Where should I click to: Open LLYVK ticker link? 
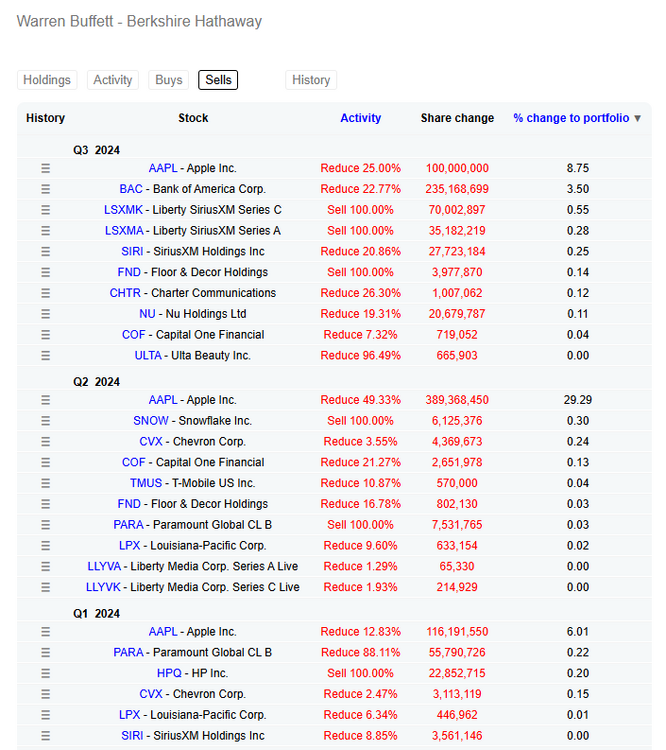[103, 587]
